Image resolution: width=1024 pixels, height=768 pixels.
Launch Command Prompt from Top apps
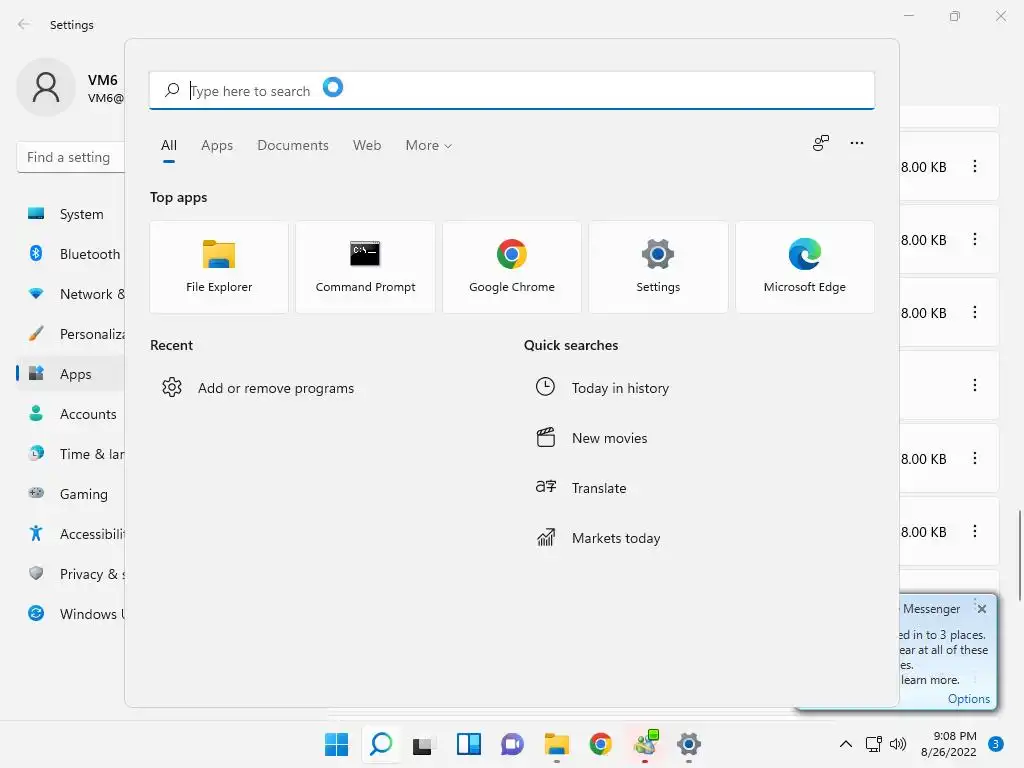coord(365,267)
